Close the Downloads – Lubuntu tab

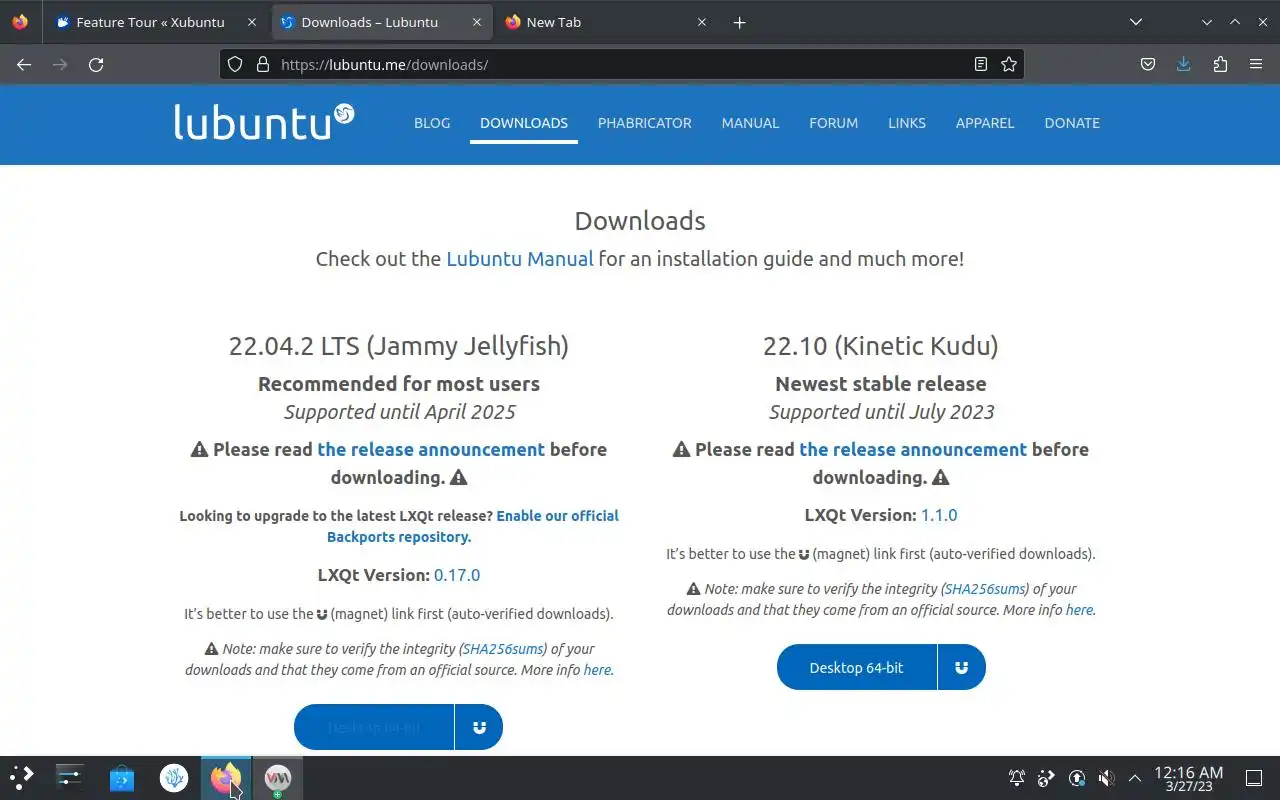(x=478, y=22)
